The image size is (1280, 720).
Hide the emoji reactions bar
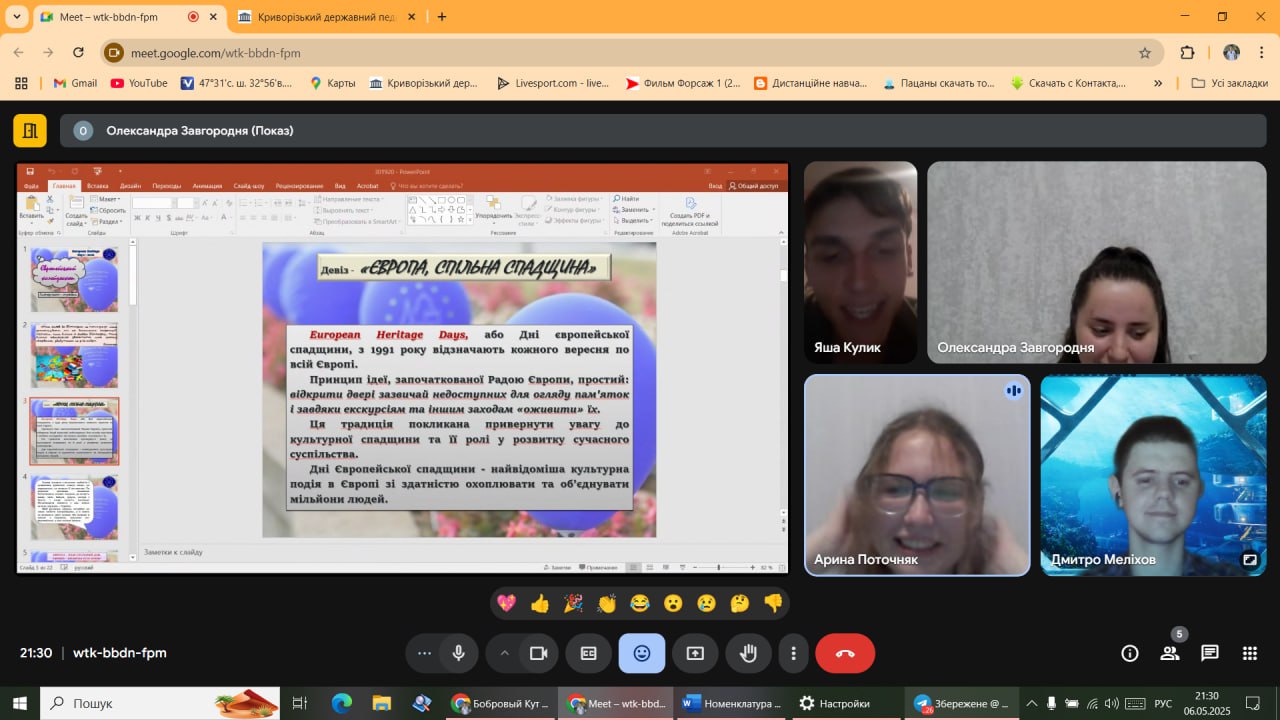point(642,653)
